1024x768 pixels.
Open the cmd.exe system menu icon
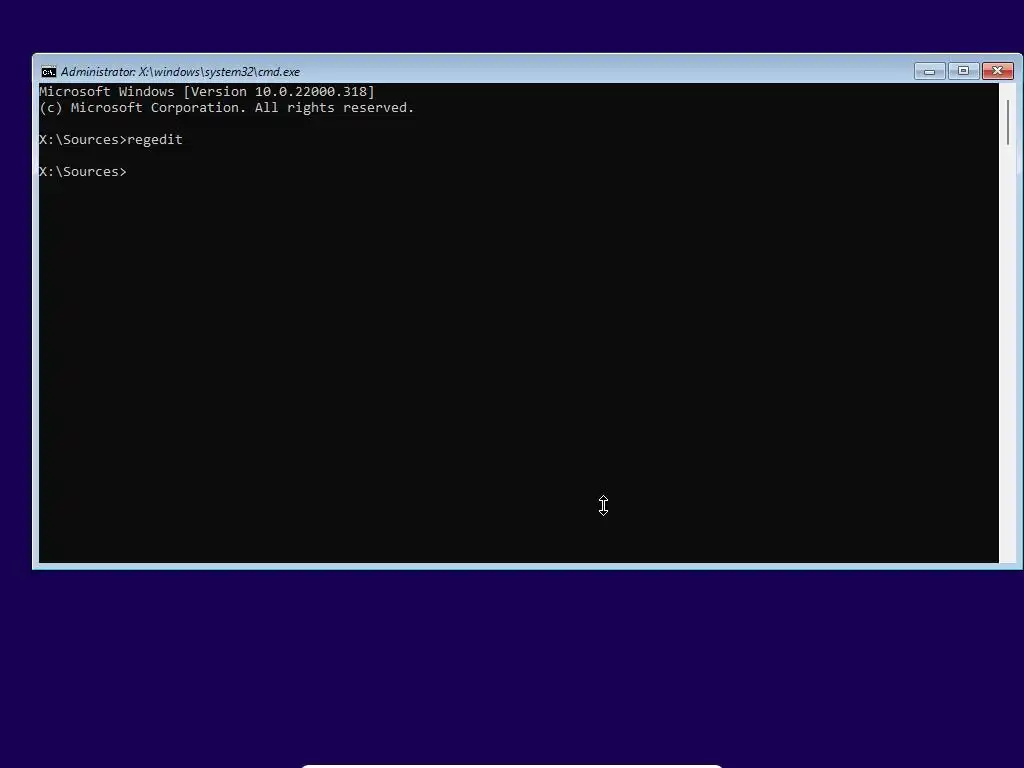click(x=49, y=72)
